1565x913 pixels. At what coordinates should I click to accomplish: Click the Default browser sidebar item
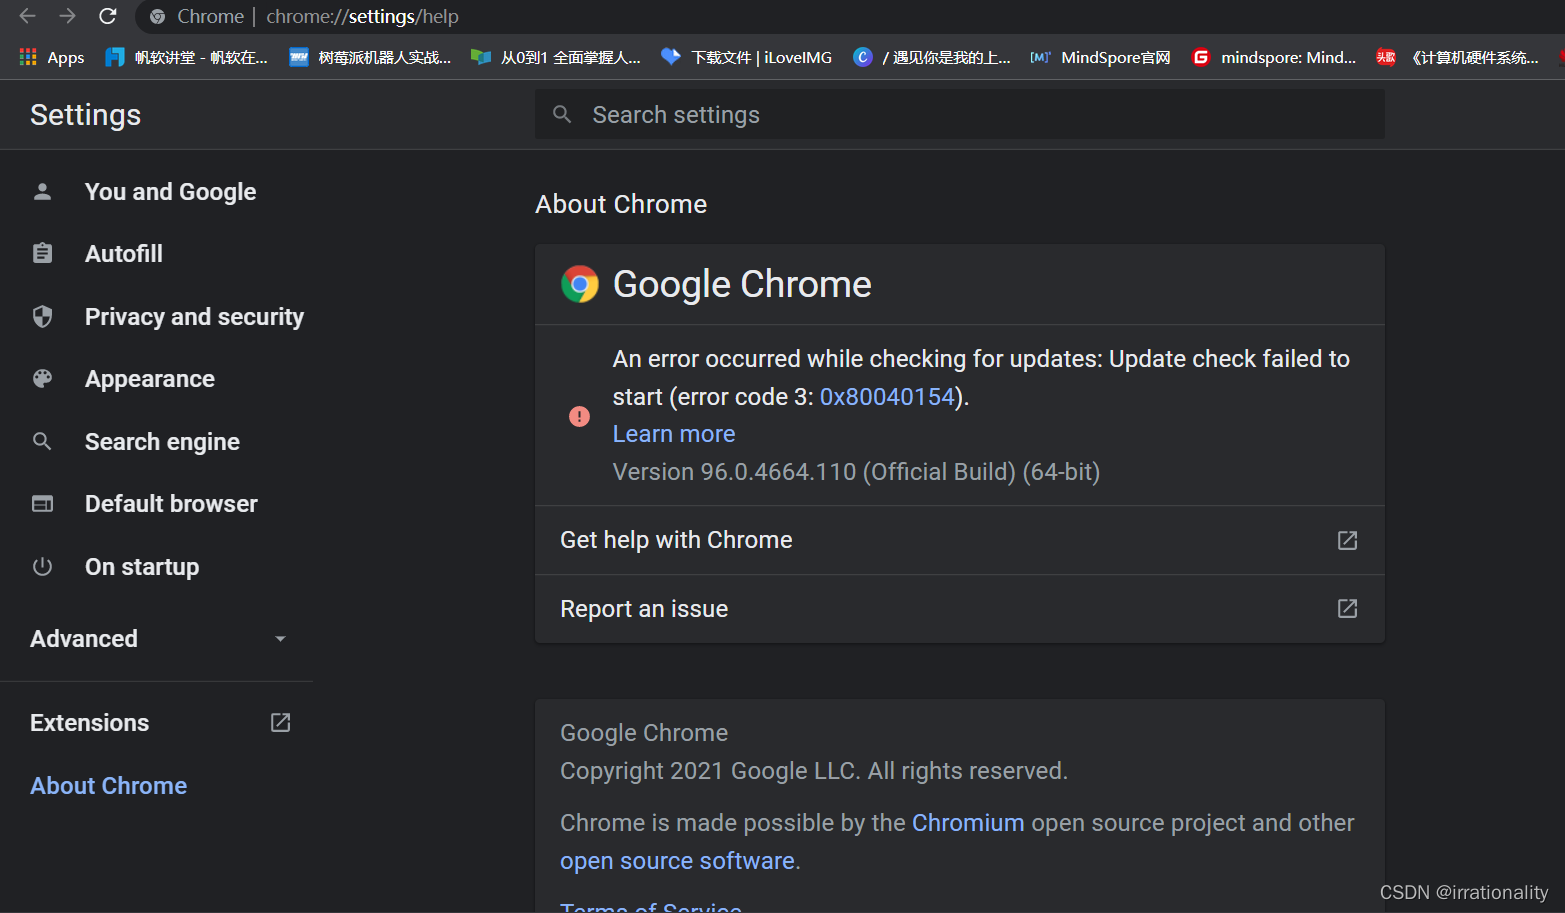[171, 503]
